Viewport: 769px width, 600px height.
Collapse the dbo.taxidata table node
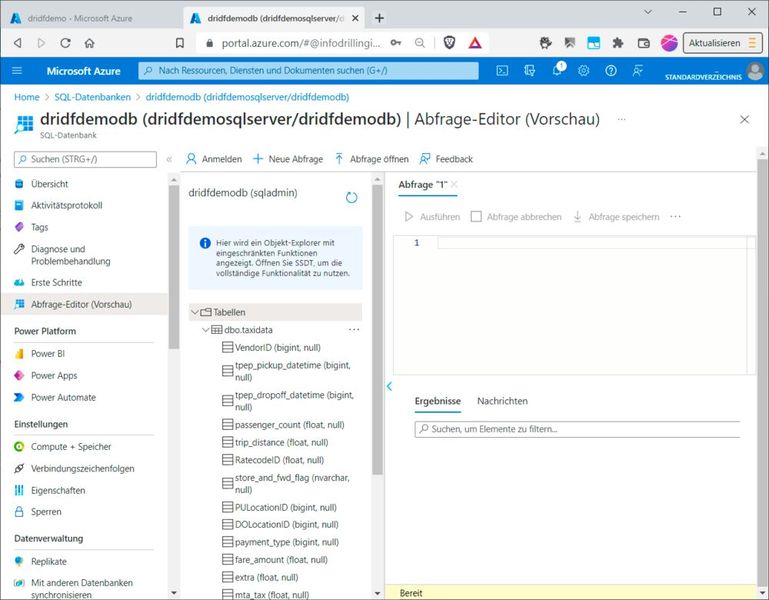click(x=205, y=330)
